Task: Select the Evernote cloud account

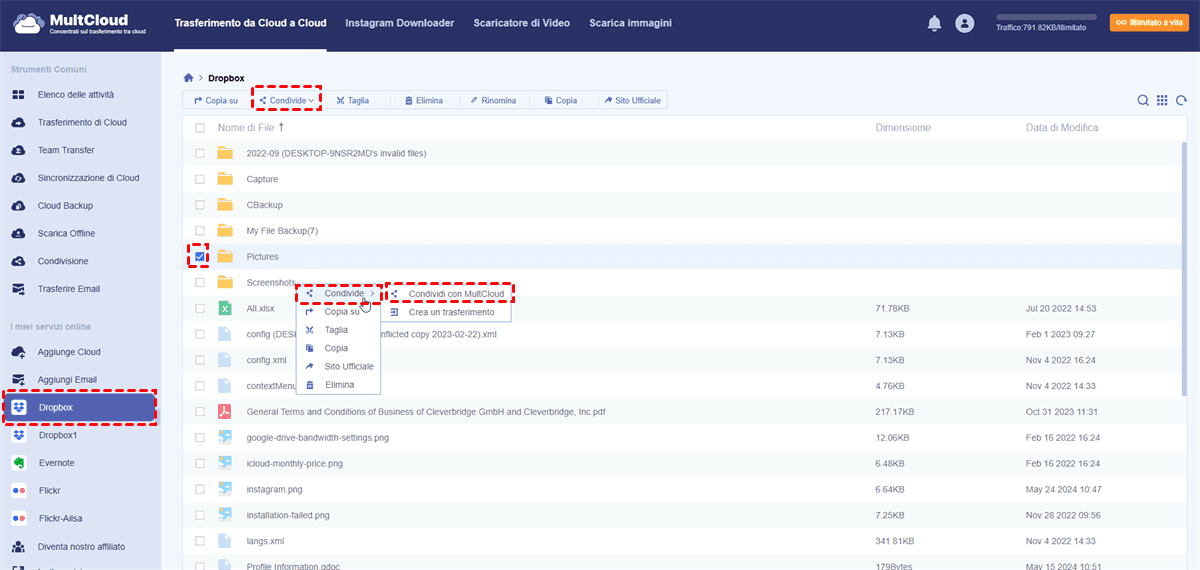Action: 56,463
